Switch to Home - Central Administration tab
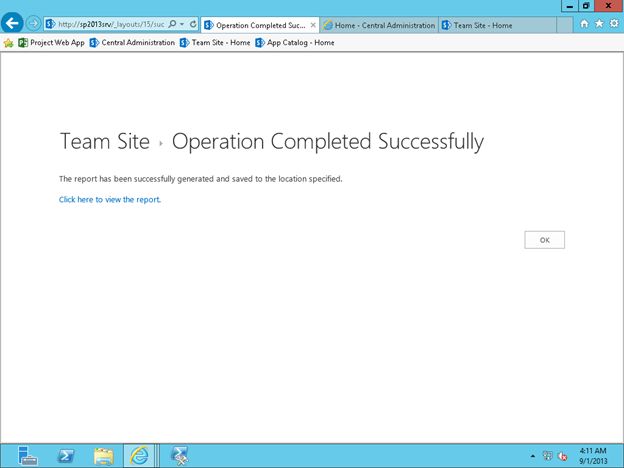 point(379,25)
